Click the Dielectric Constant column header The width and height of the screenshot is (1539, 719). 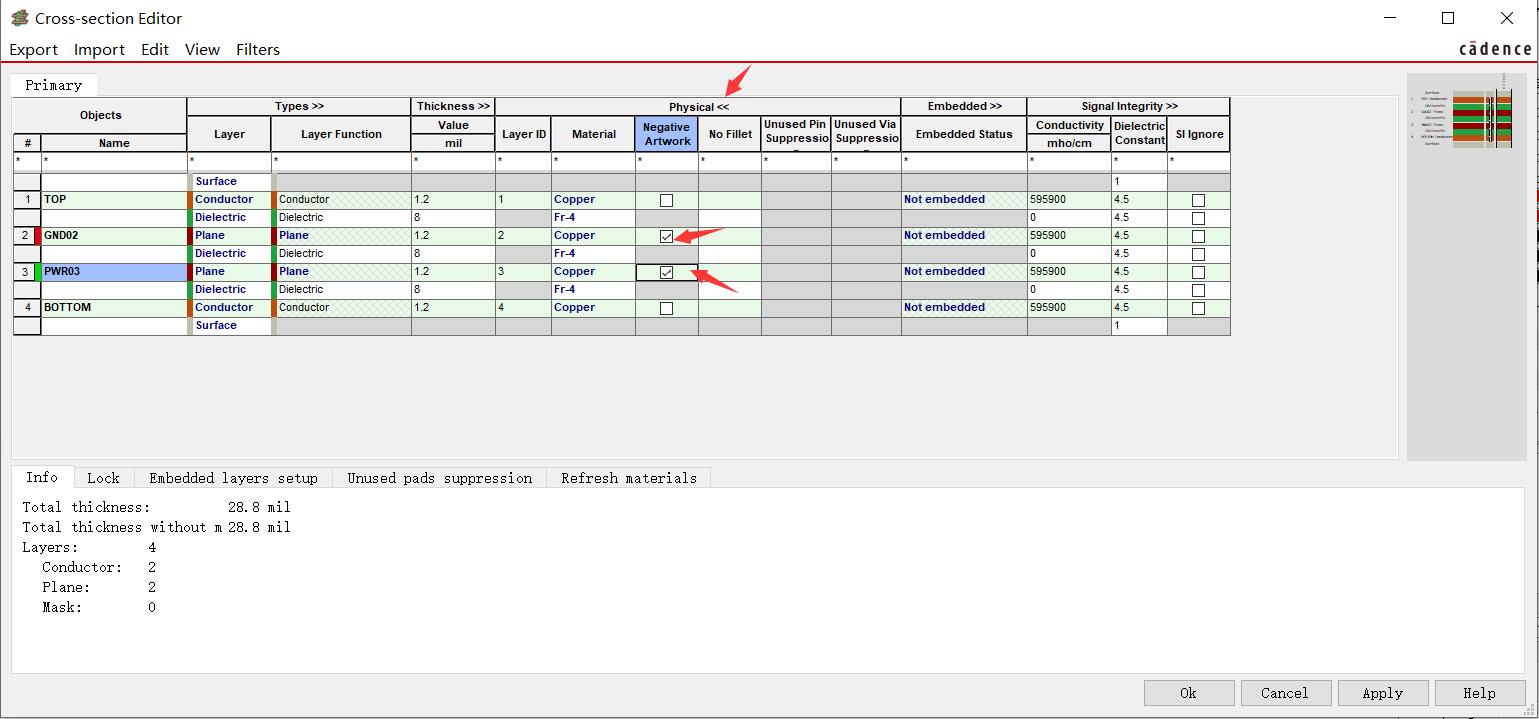click(x=1139, y=134)
